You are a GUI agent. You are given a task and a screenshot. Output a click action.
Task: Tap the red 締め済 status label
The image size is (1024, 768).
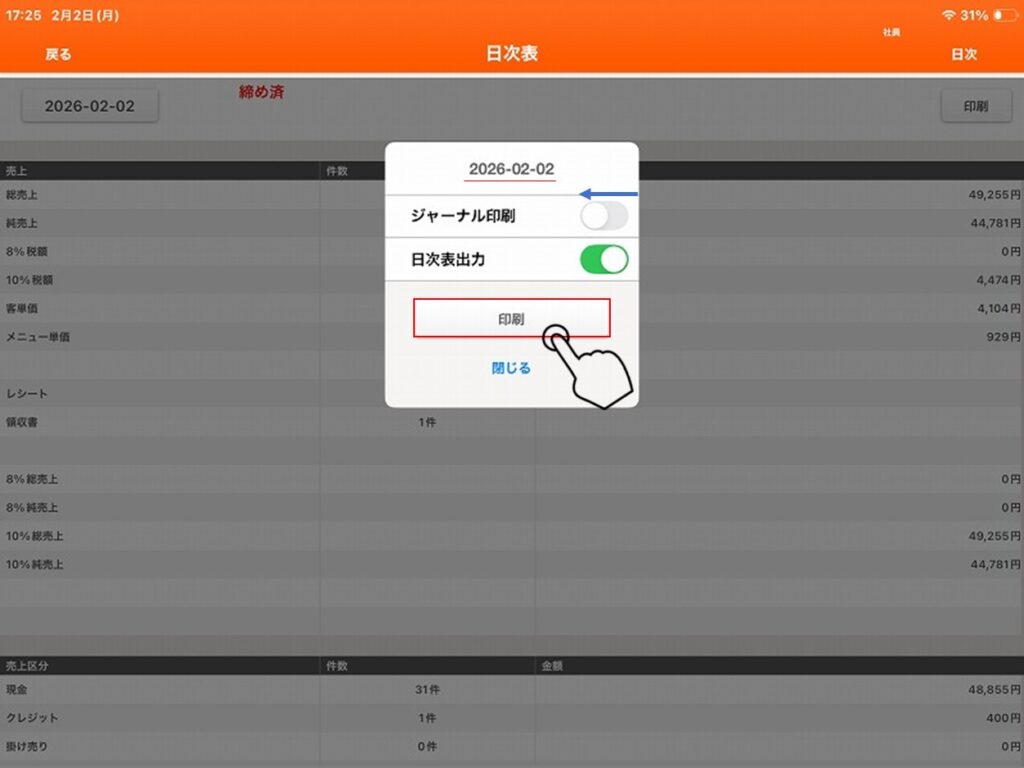click(261, 92)
